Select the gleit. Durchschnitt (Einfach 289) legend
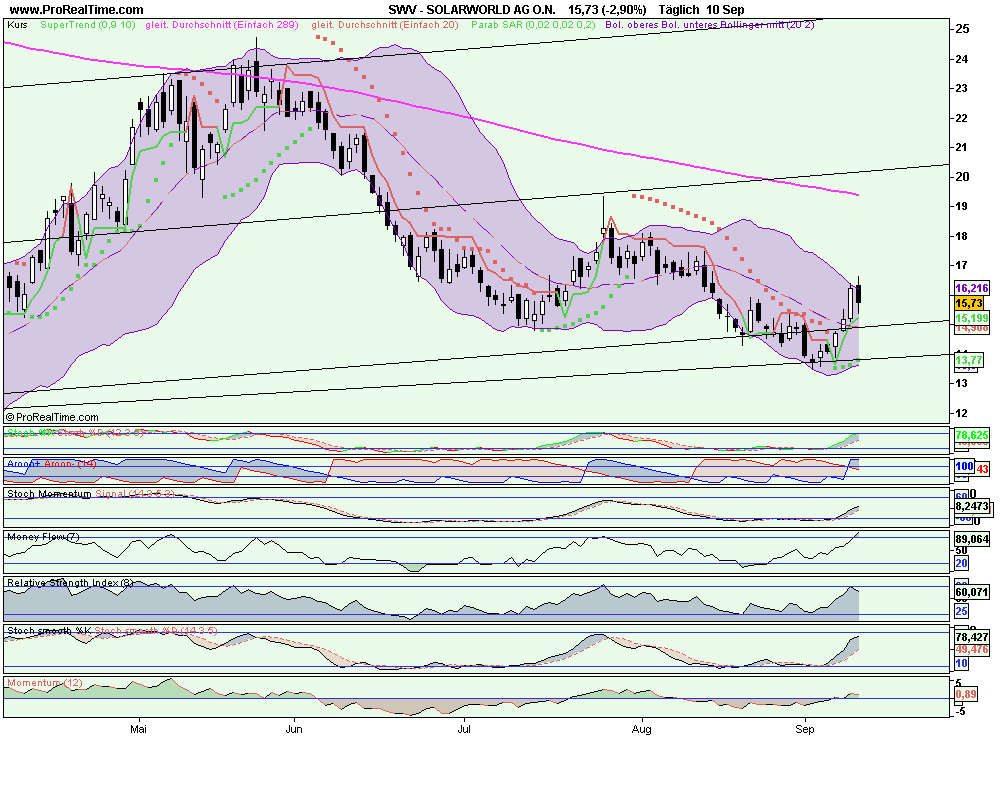This screenshot has height=800, width=1000. click(221, 25)
